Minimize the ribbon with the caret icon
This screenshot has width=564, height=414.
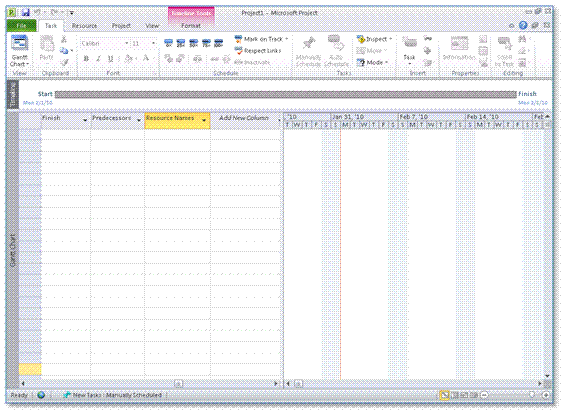tap(511, 26)
